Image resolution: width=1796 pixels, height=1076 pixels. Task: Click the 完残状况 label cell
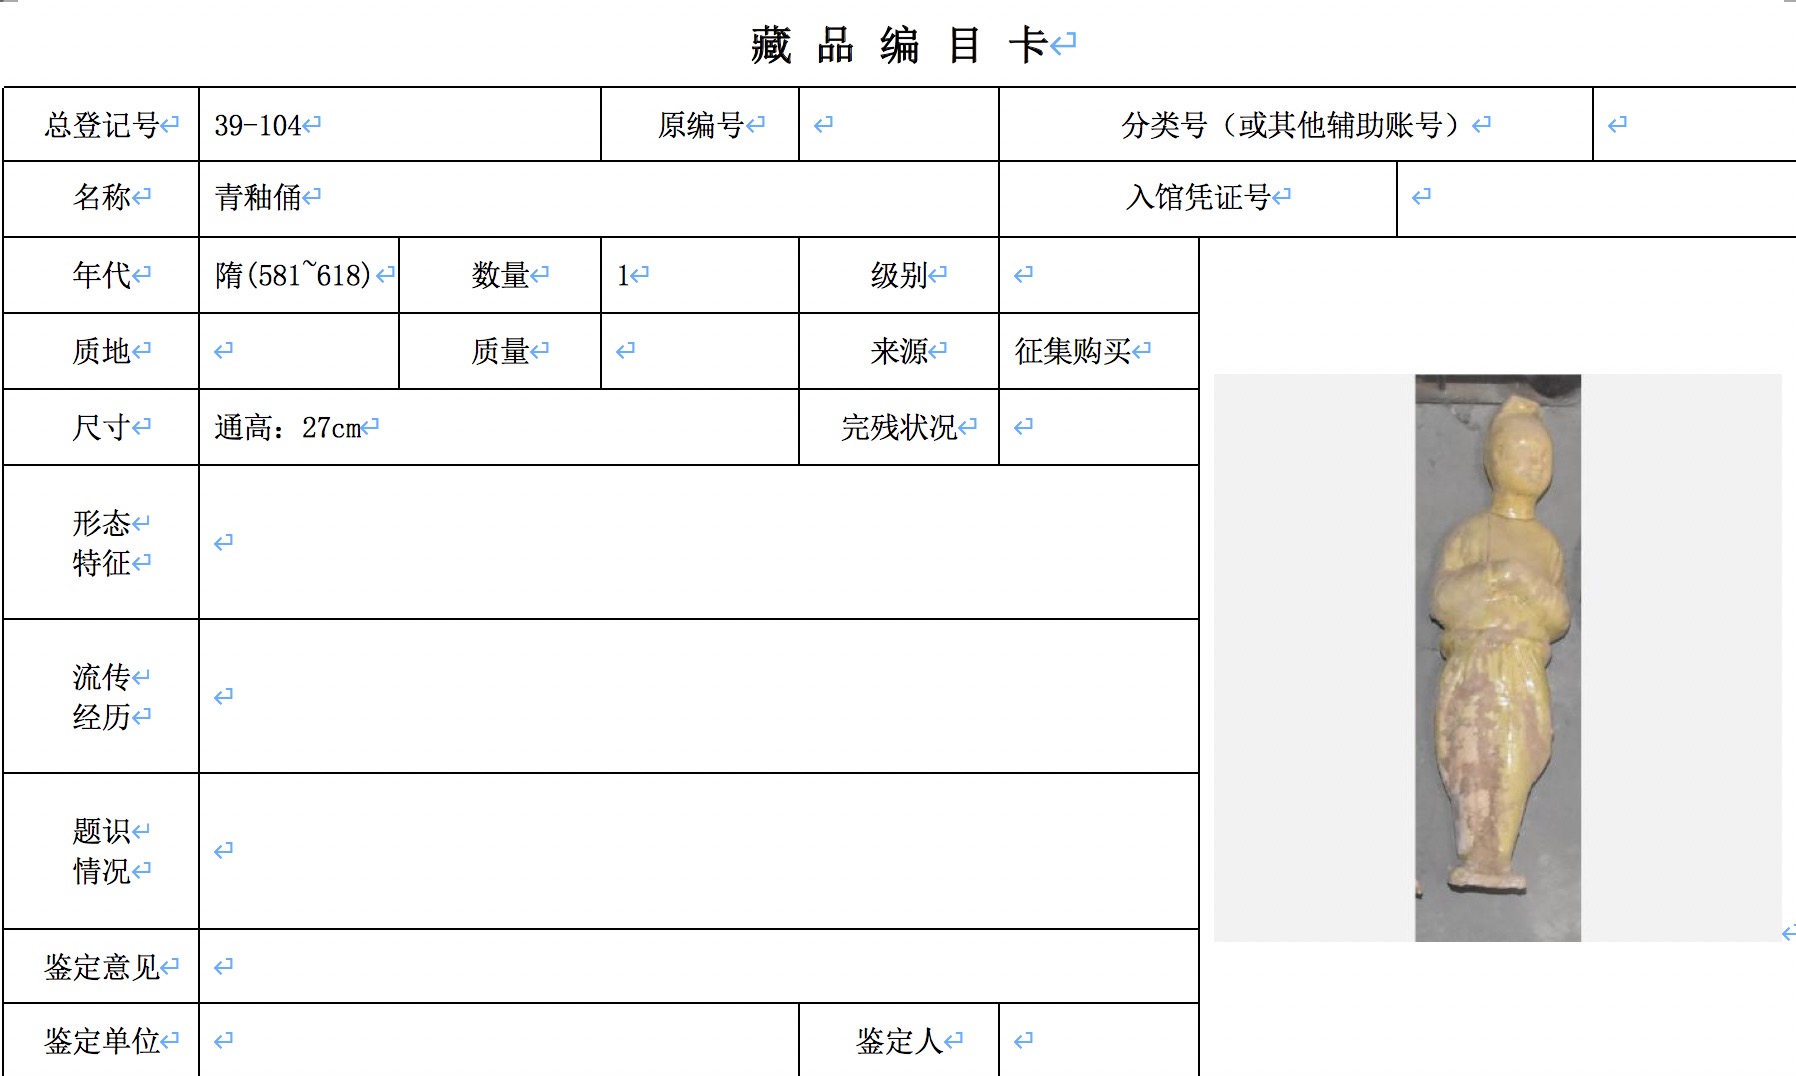point(899,426)
